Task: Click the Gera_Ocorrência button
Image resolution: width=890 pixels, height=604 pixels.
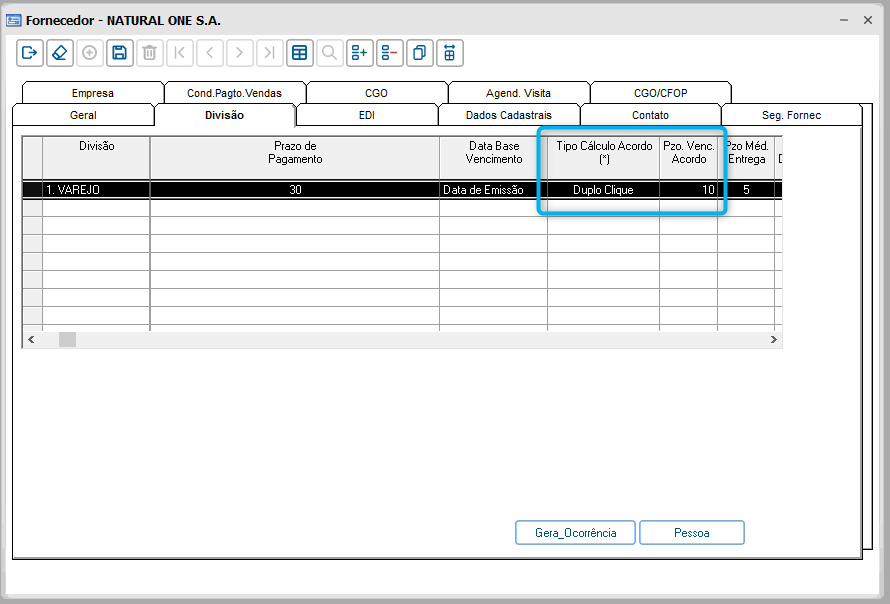Action: tap(576, 533)
